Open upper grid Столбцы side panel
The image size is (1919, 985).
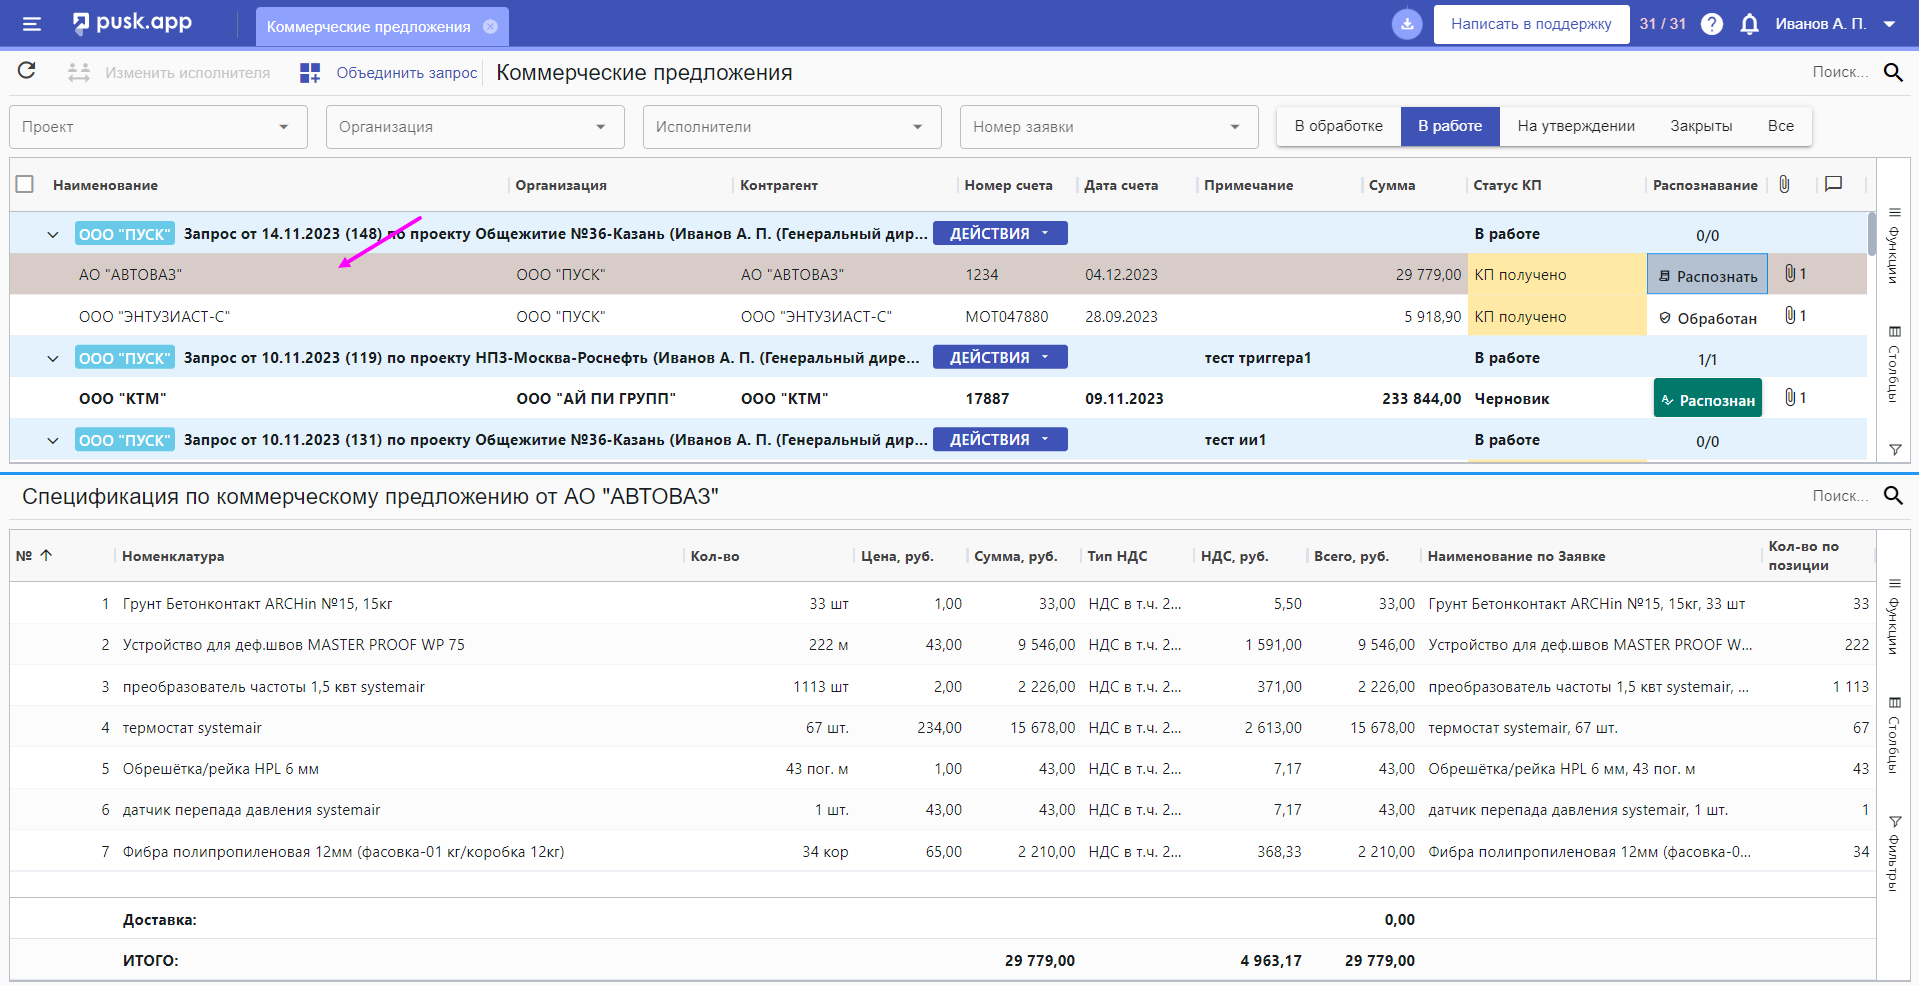[1894, 364]
